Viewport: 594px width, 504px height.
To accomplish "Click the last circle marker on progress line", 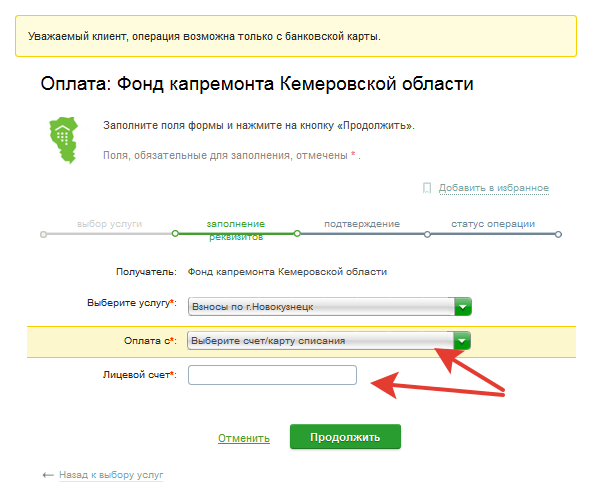I will pos(558,235).
